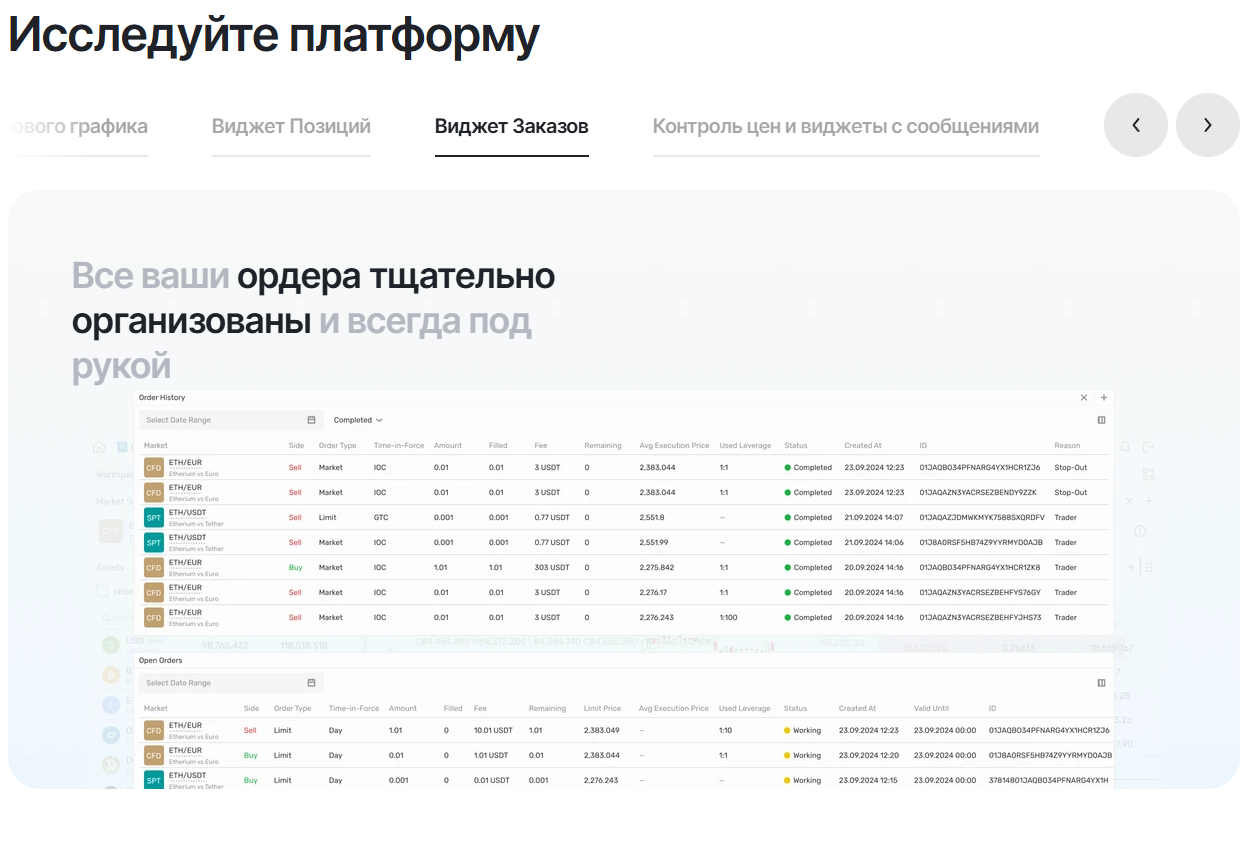The height and width of the screenshot is (850, 1243).
Task: Click Avg Execution Price header in Order History
Action: [673, 446]
